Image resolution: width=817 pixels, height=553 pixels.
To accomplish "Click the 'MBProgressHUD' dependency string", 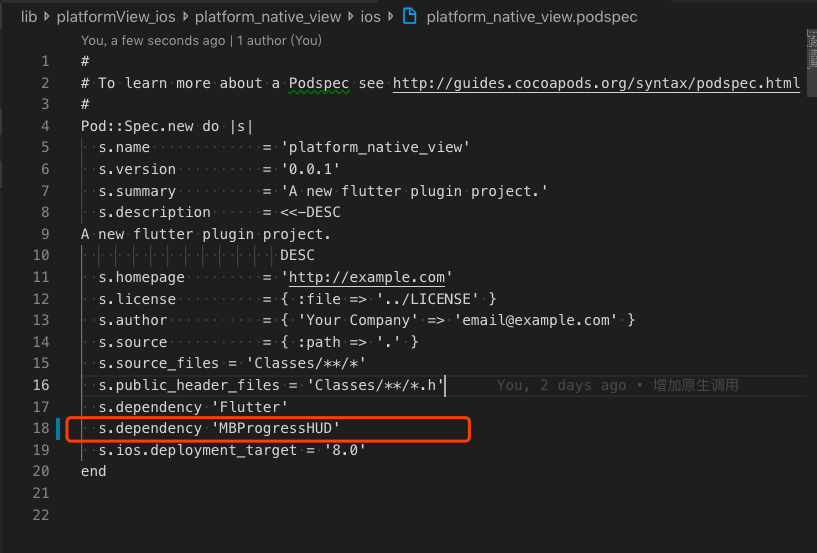I will pos(276,428).
